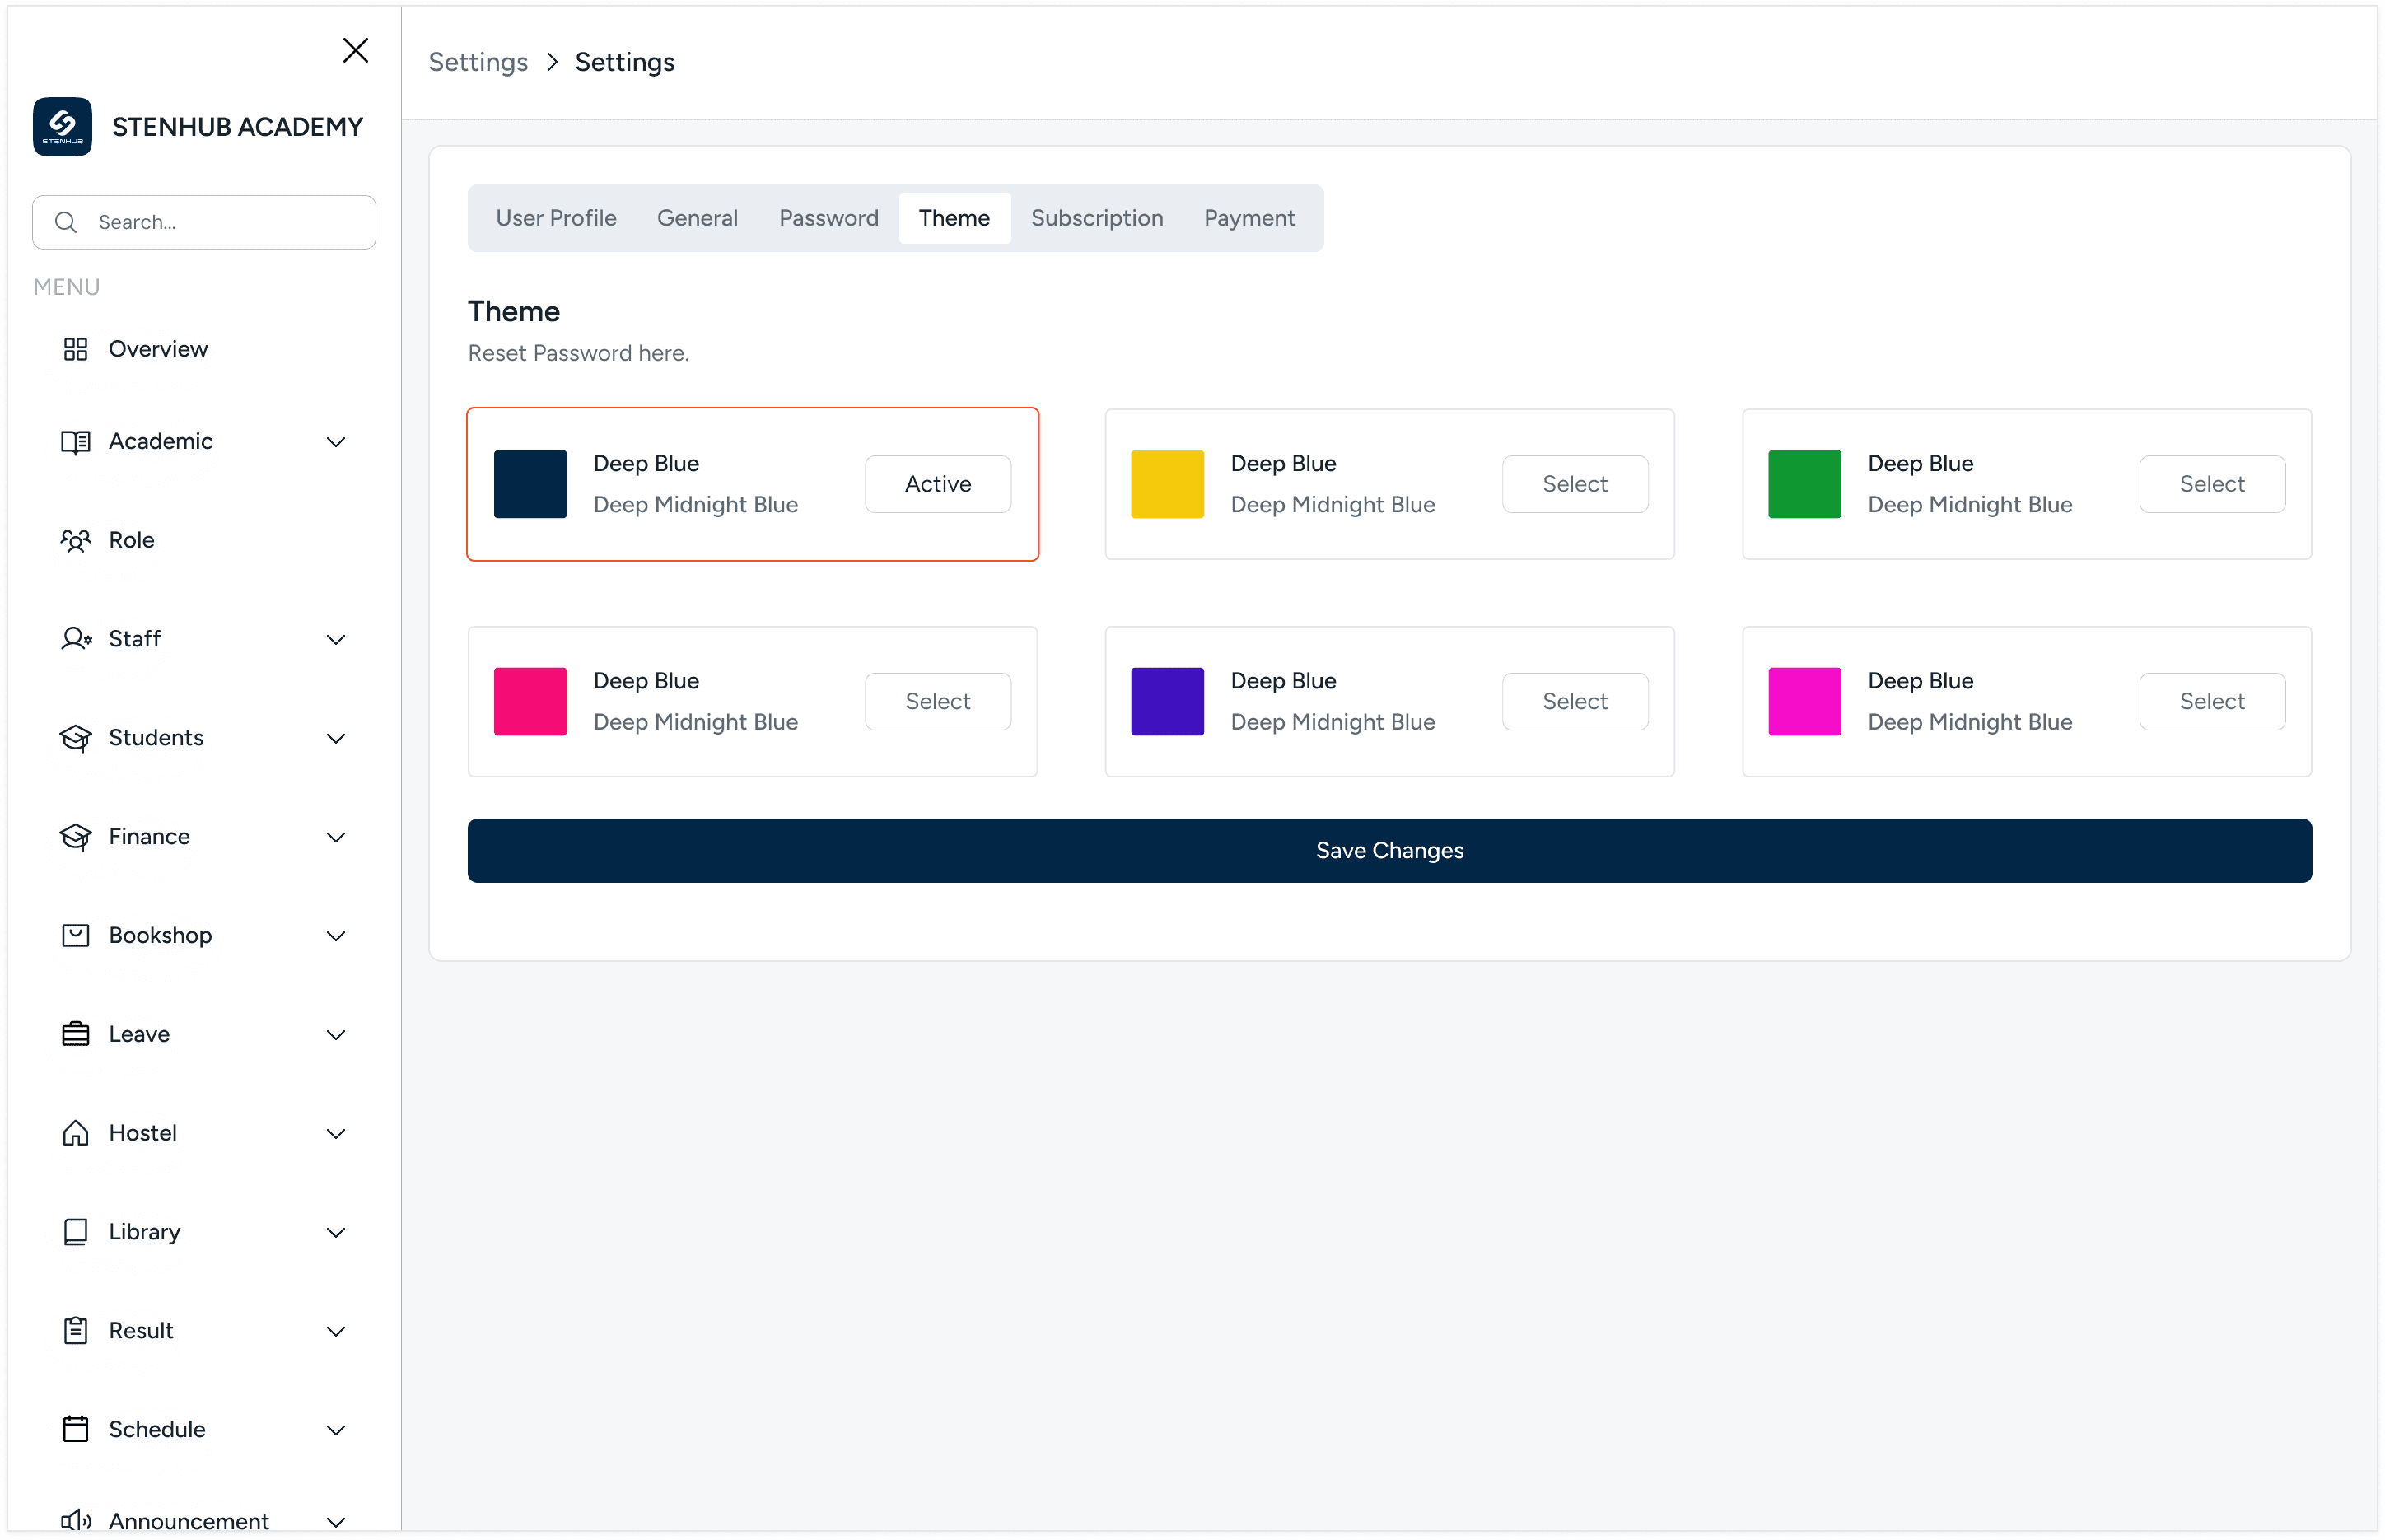The height and width of the screenshot is (1540, 2385).
Task: Expand the Library menu chevron
Action: coord(336,1232)
